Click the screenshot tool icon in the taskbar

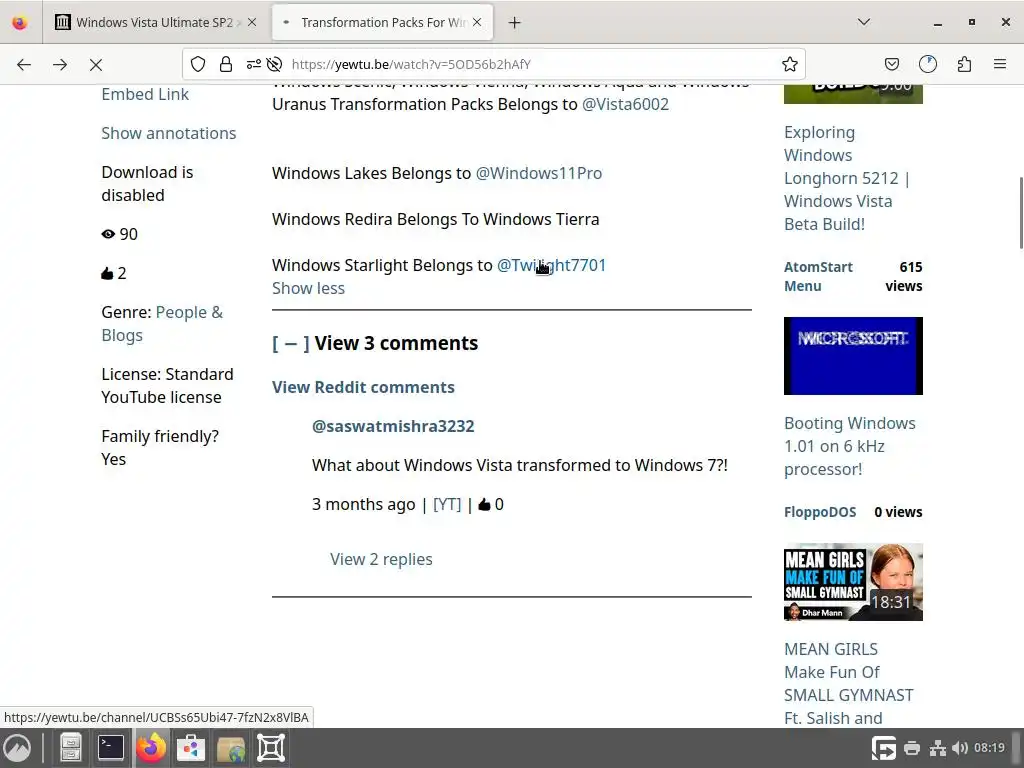[x=271, y=748]
